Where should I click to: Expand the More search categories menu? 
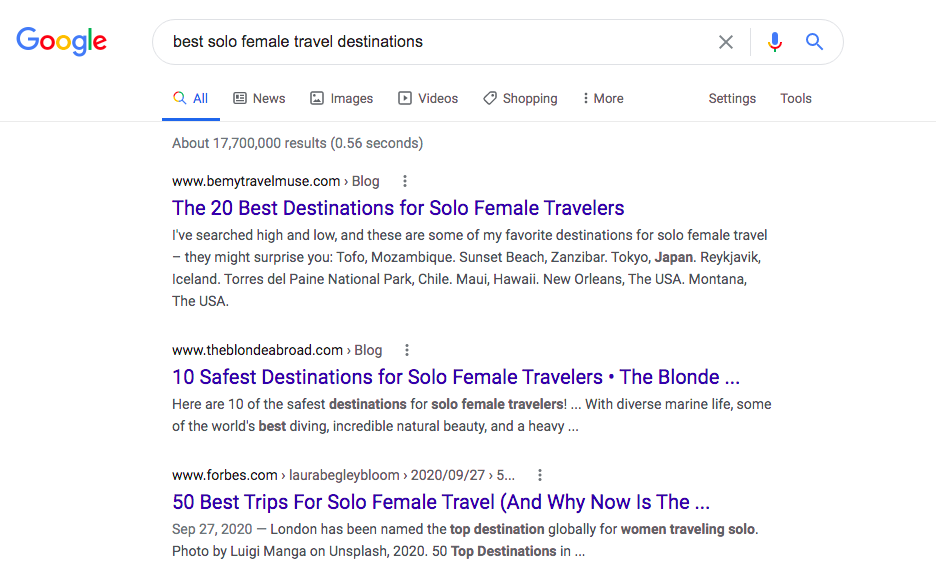click(603, 99)
